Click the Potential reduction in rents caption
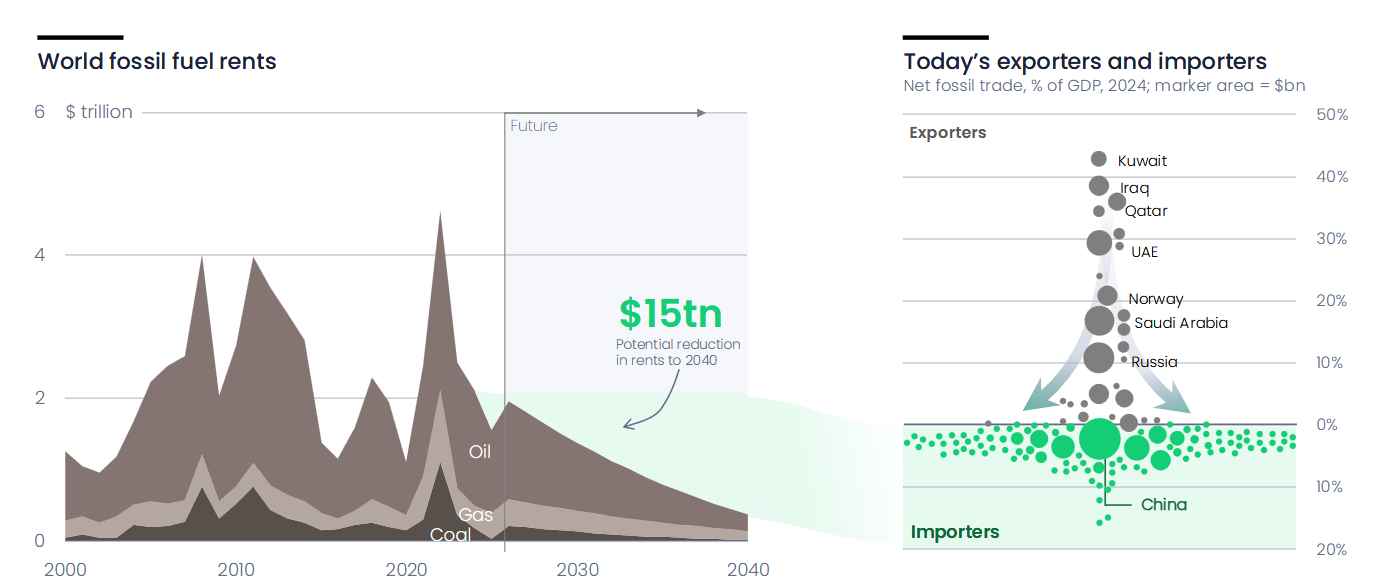Image resolution: width=1385 pixels, height=588 pixels. point(678,352)
